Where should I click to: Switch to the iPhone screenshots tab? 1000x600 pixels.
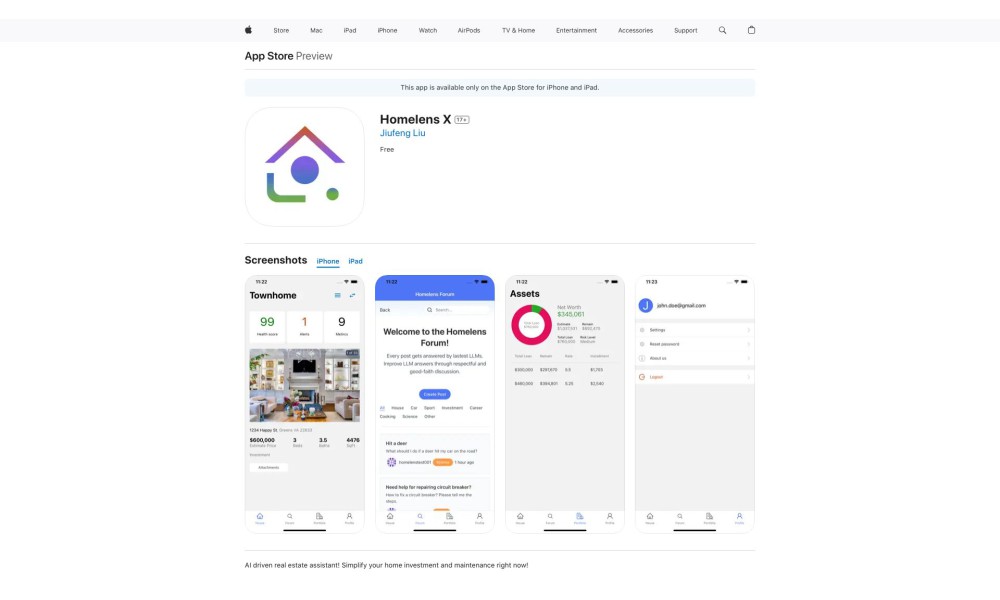pos(328,261)
